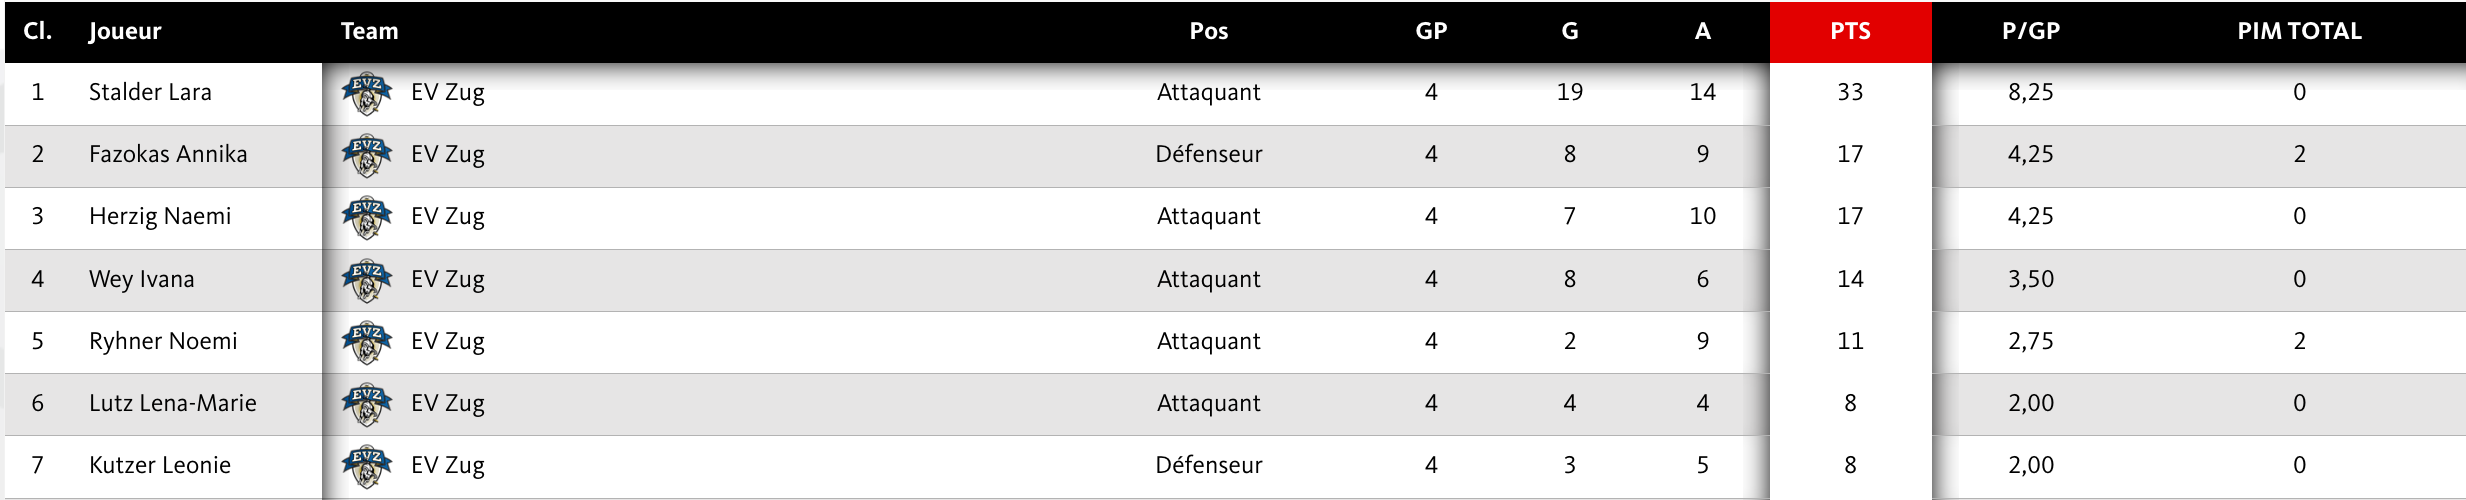Click the EV Zug logo in Lutz Lena-Marie's row
Screen dimensions: 2466x500
[x=366, y=404]
